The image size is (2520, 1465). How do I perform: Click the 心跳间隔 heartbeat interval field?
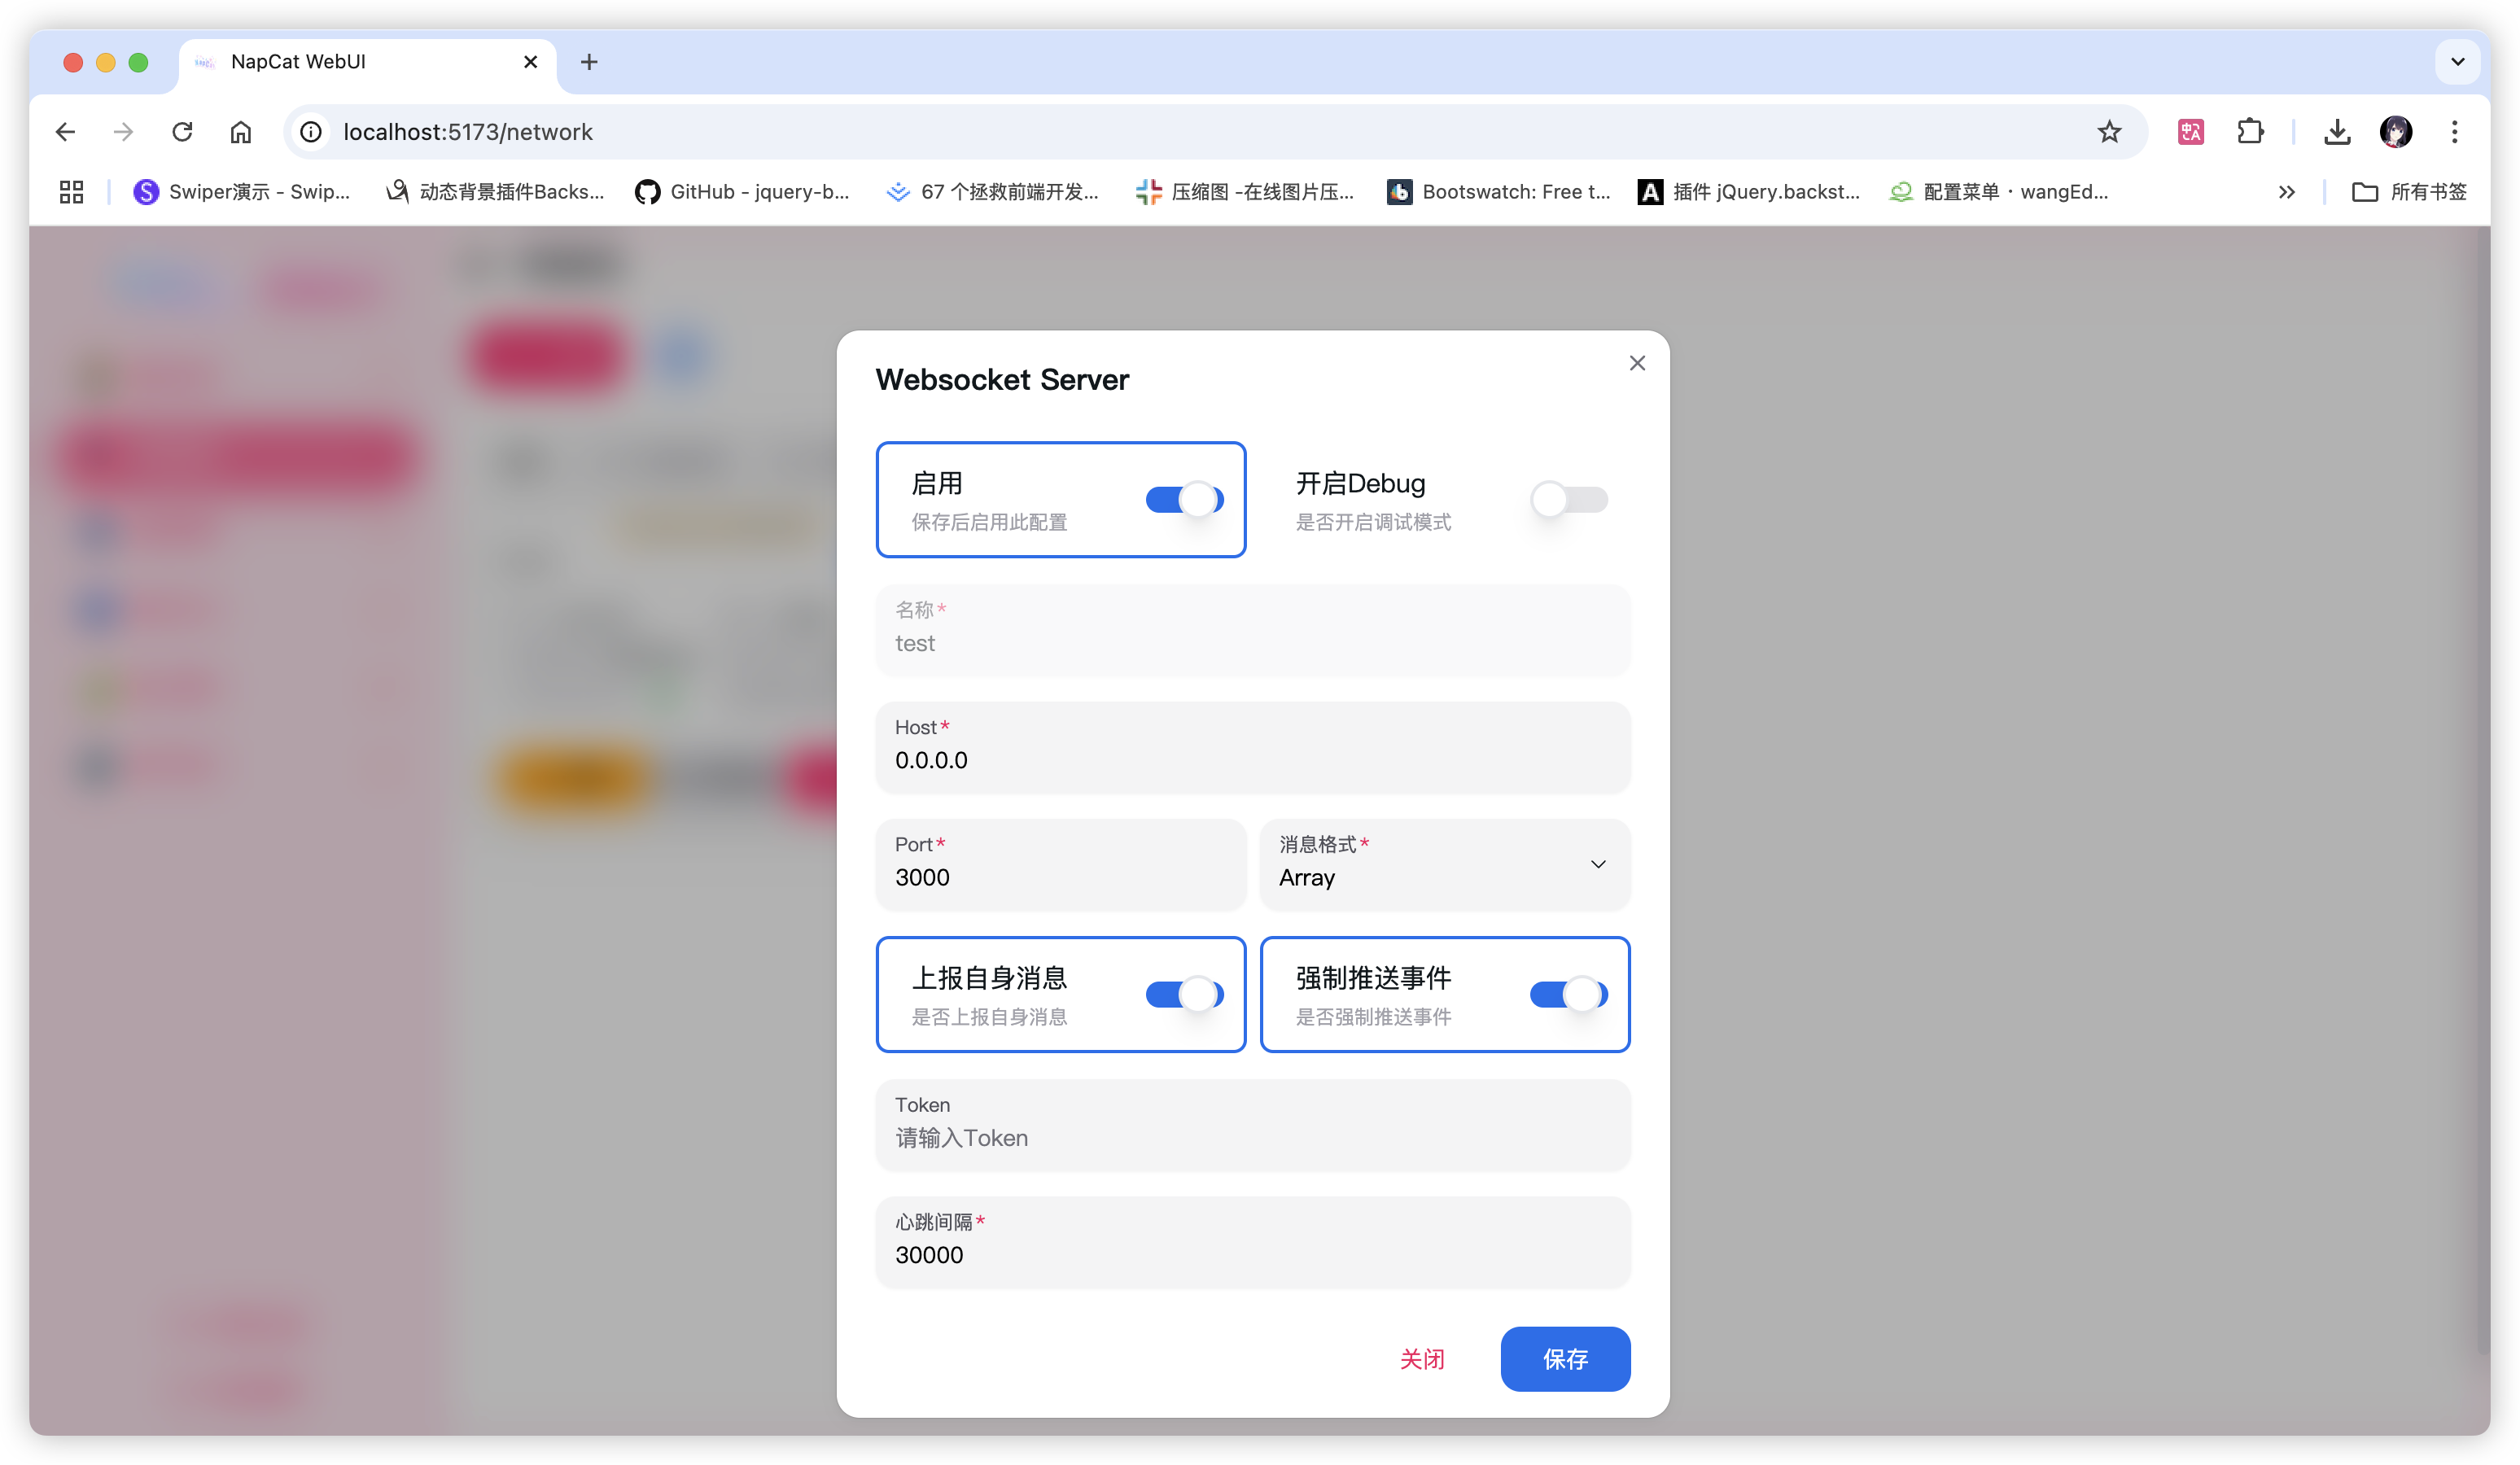point(1253,1241)
